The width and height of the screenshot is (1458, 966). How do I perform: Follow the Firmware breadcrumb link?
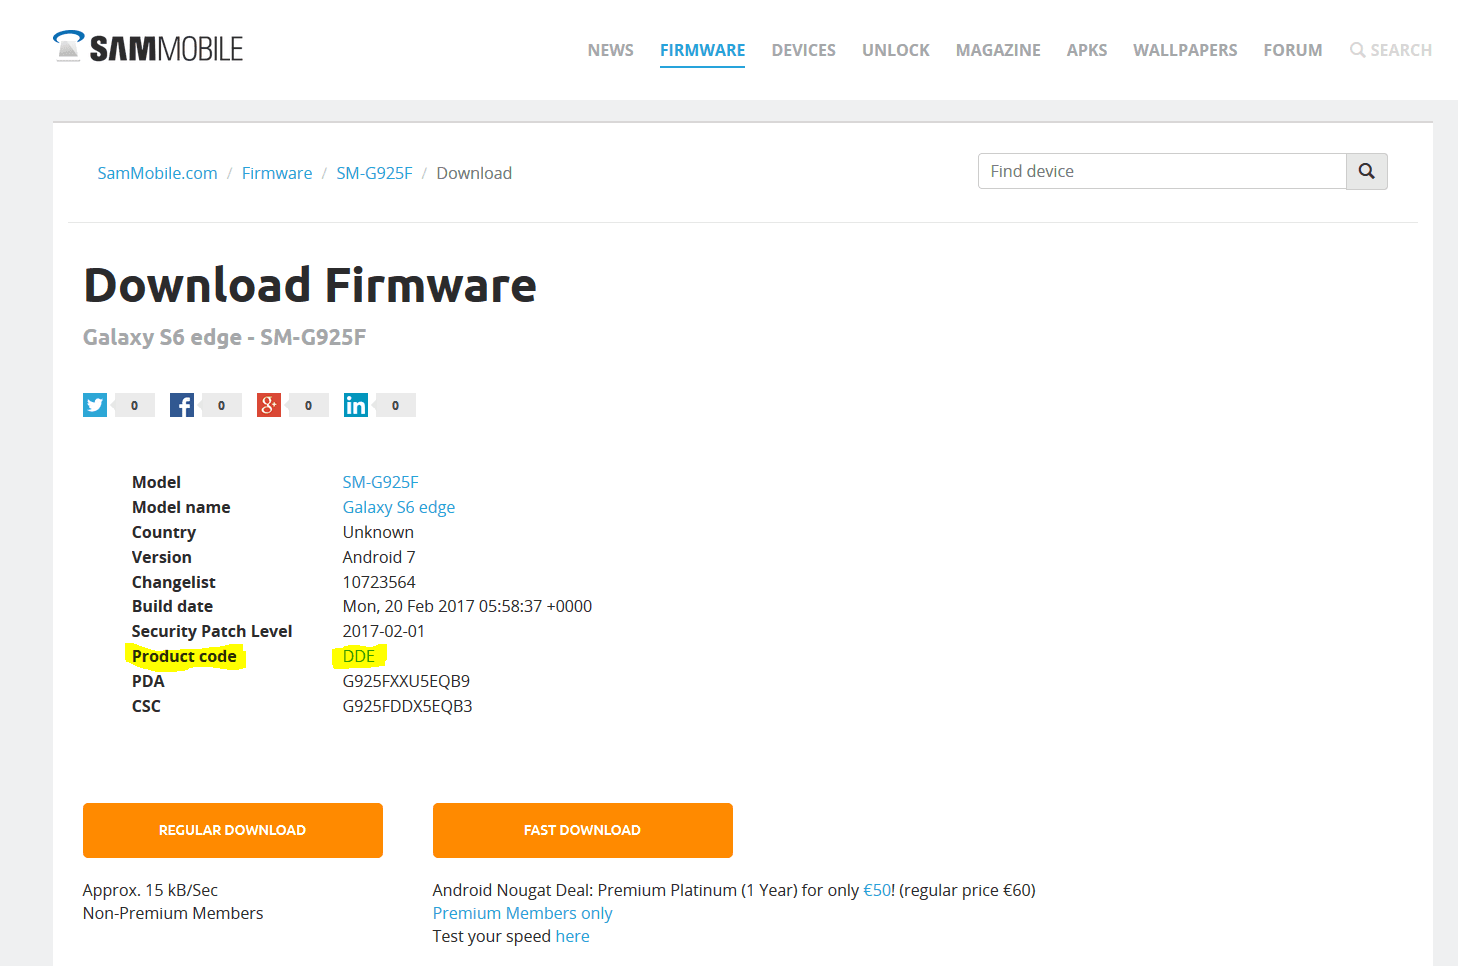277,173
